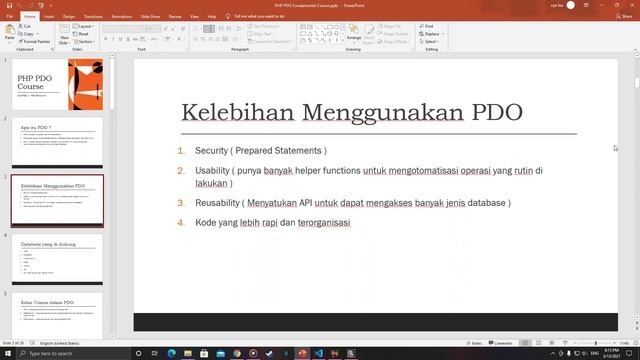Click the Save icon in the title bar

tap(9, 6)
